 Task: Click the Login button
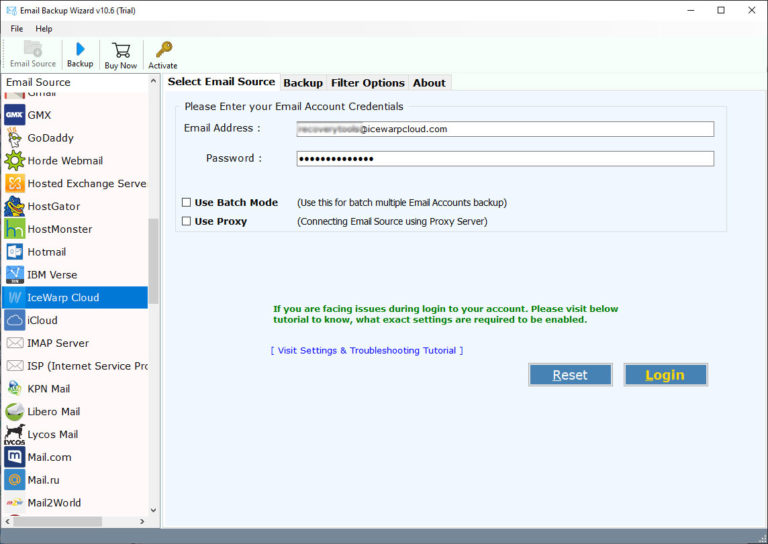(665, 375)
